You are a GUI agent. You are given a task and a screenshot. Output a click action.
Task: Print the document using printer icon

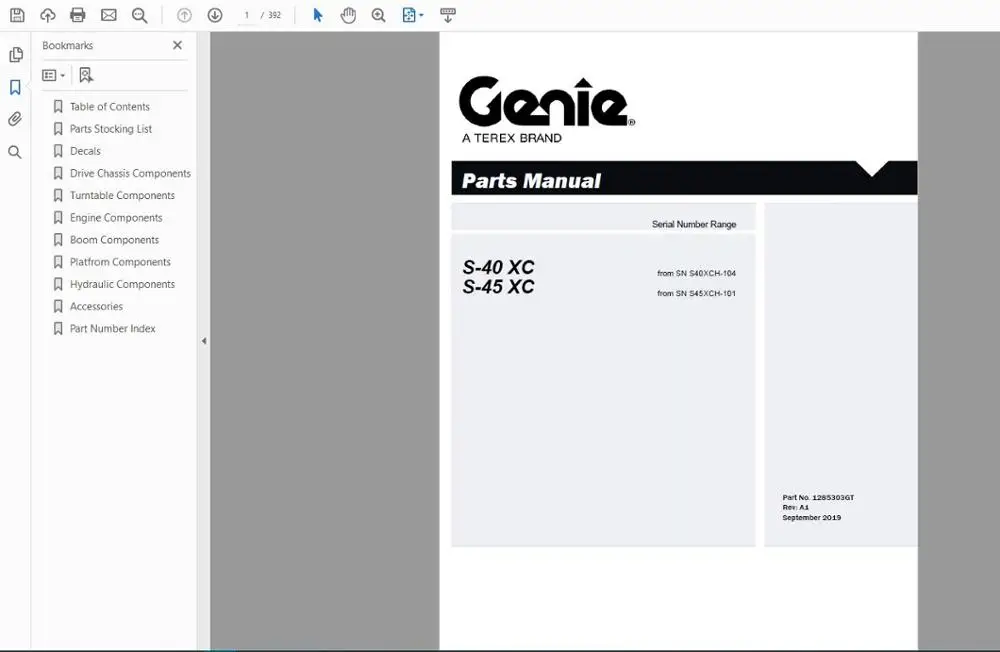click(x=78, y=15)
